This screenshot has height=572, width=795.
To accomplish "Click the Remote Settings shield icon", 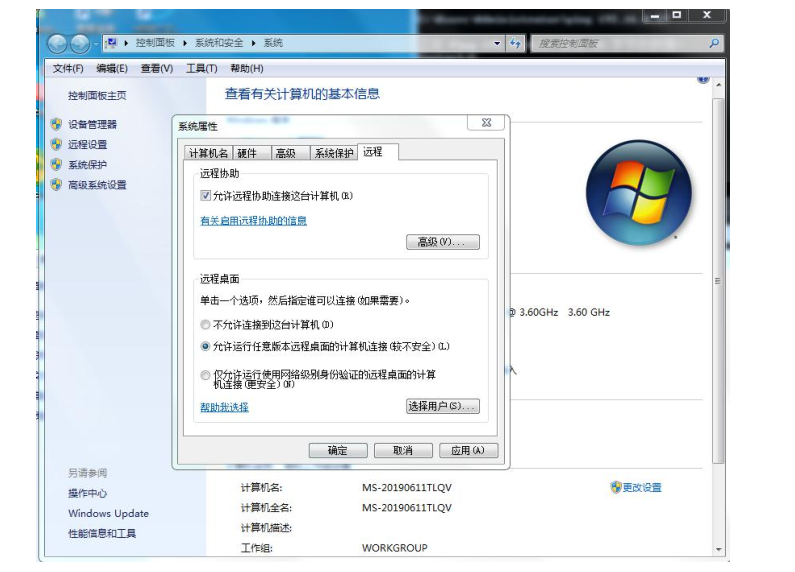I will [56, 144].
